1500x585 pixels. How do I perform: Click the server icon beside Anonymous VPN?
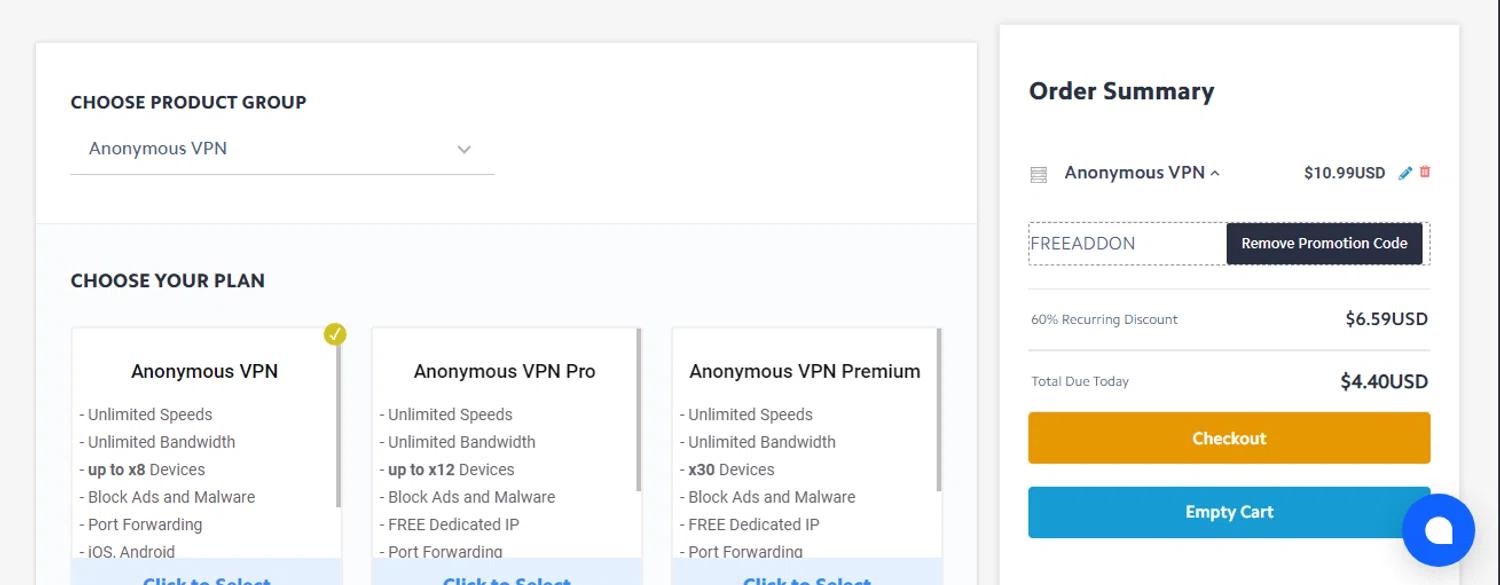tap(1038, 175)
